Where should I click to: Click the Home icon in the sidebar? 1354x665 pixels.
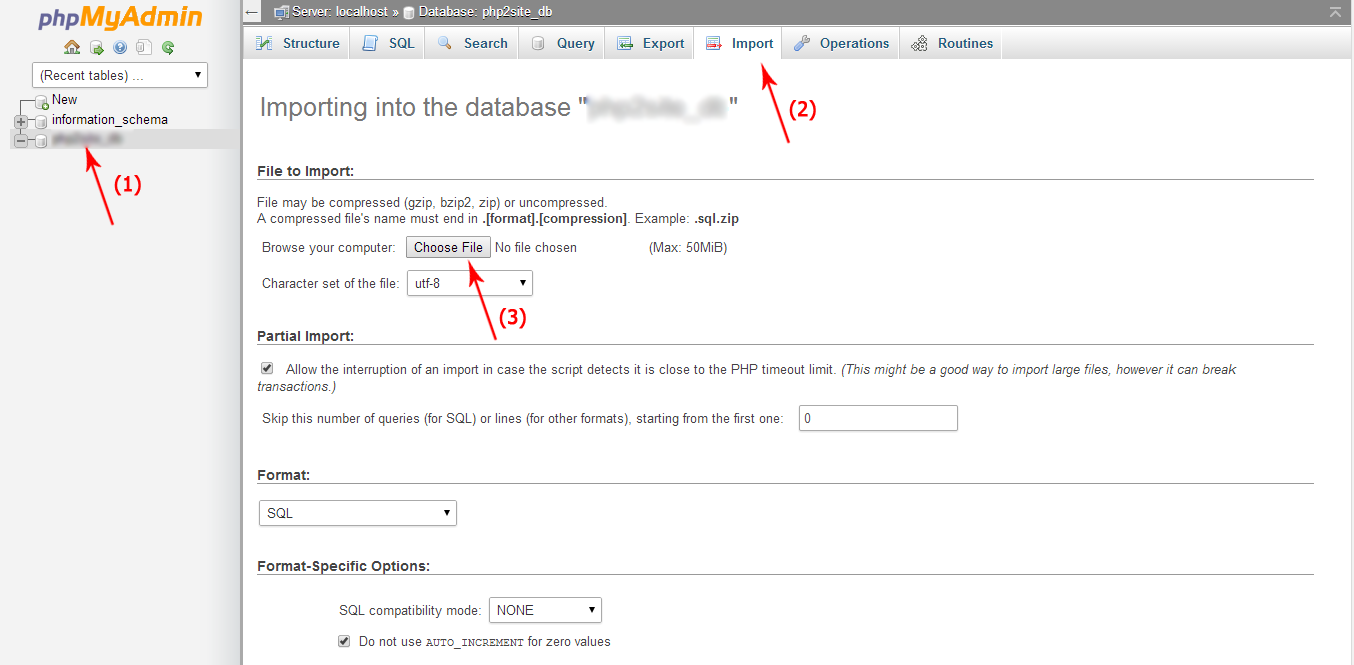coord(72,47)
